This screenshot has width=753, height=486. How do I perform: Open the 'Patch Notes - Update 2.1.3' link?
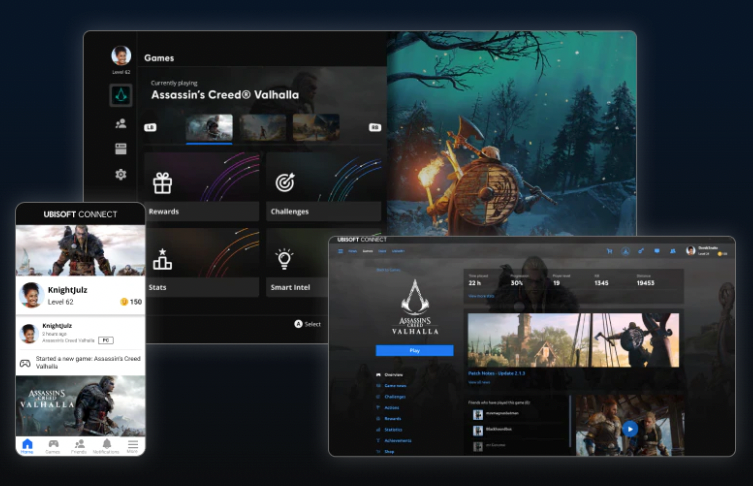click(497, 373)
